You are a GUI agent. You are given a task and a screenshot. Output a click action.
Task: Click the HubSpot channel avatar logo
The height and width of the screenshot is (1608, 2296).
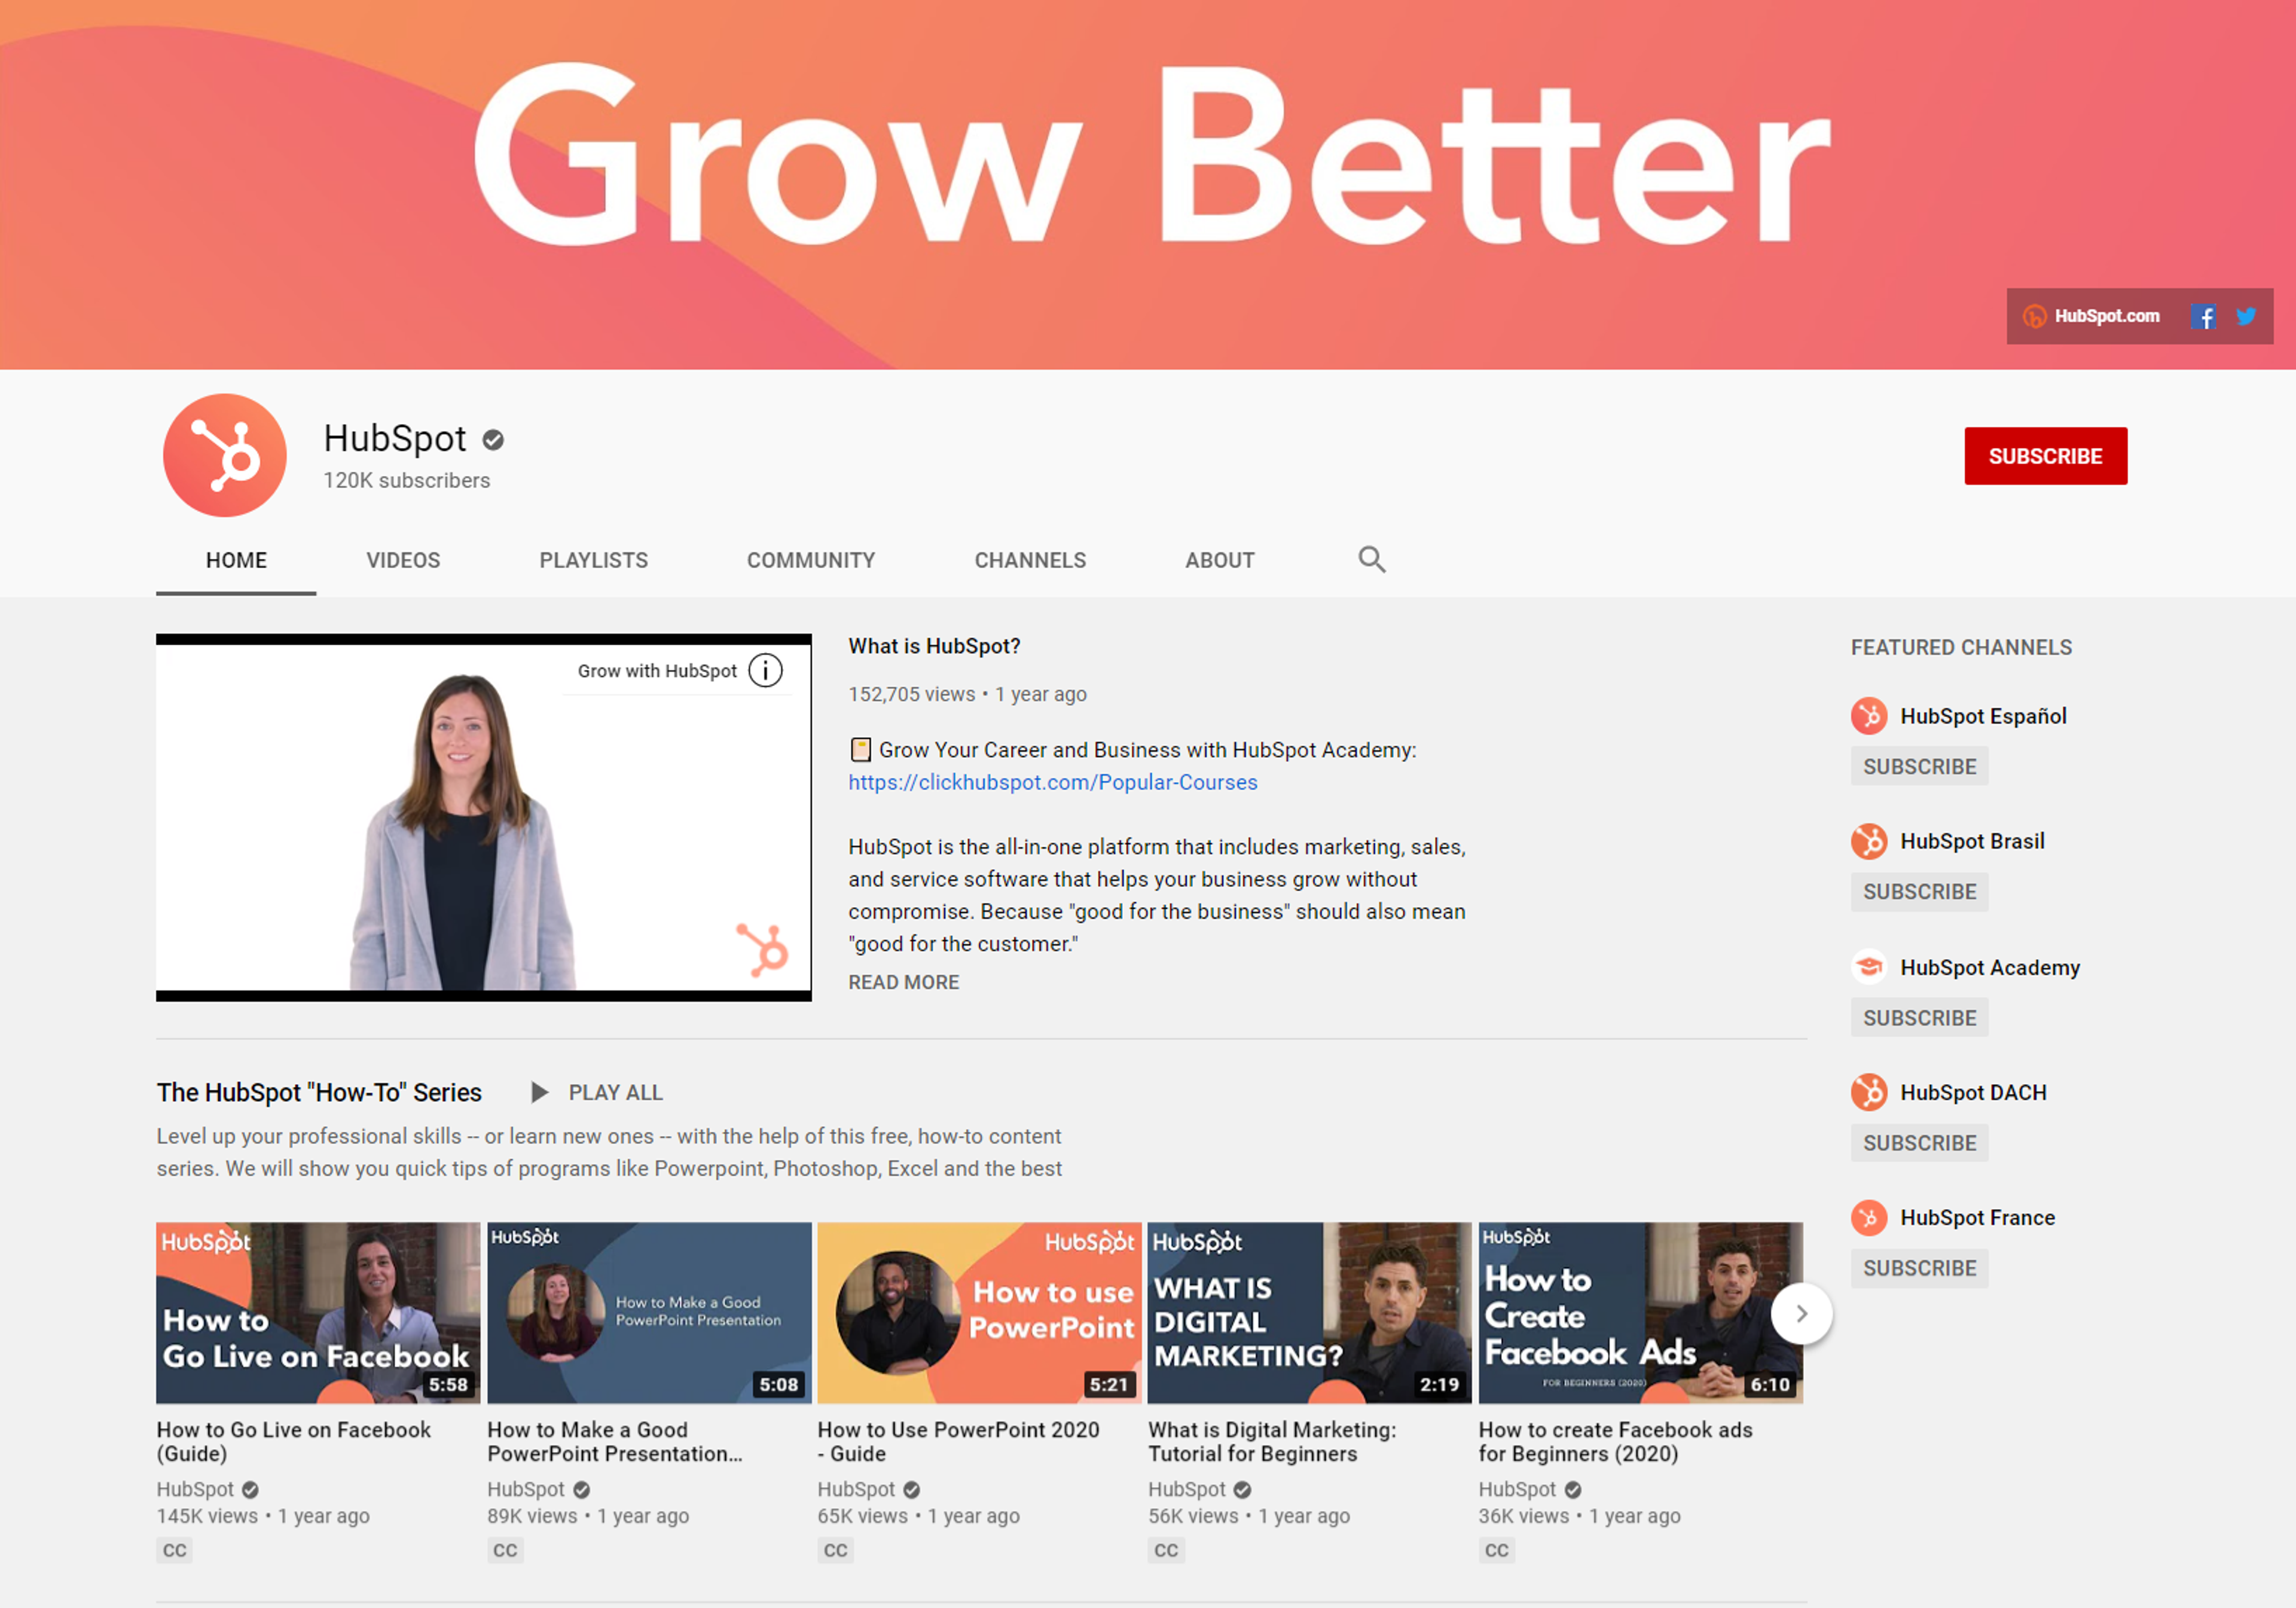225,455
